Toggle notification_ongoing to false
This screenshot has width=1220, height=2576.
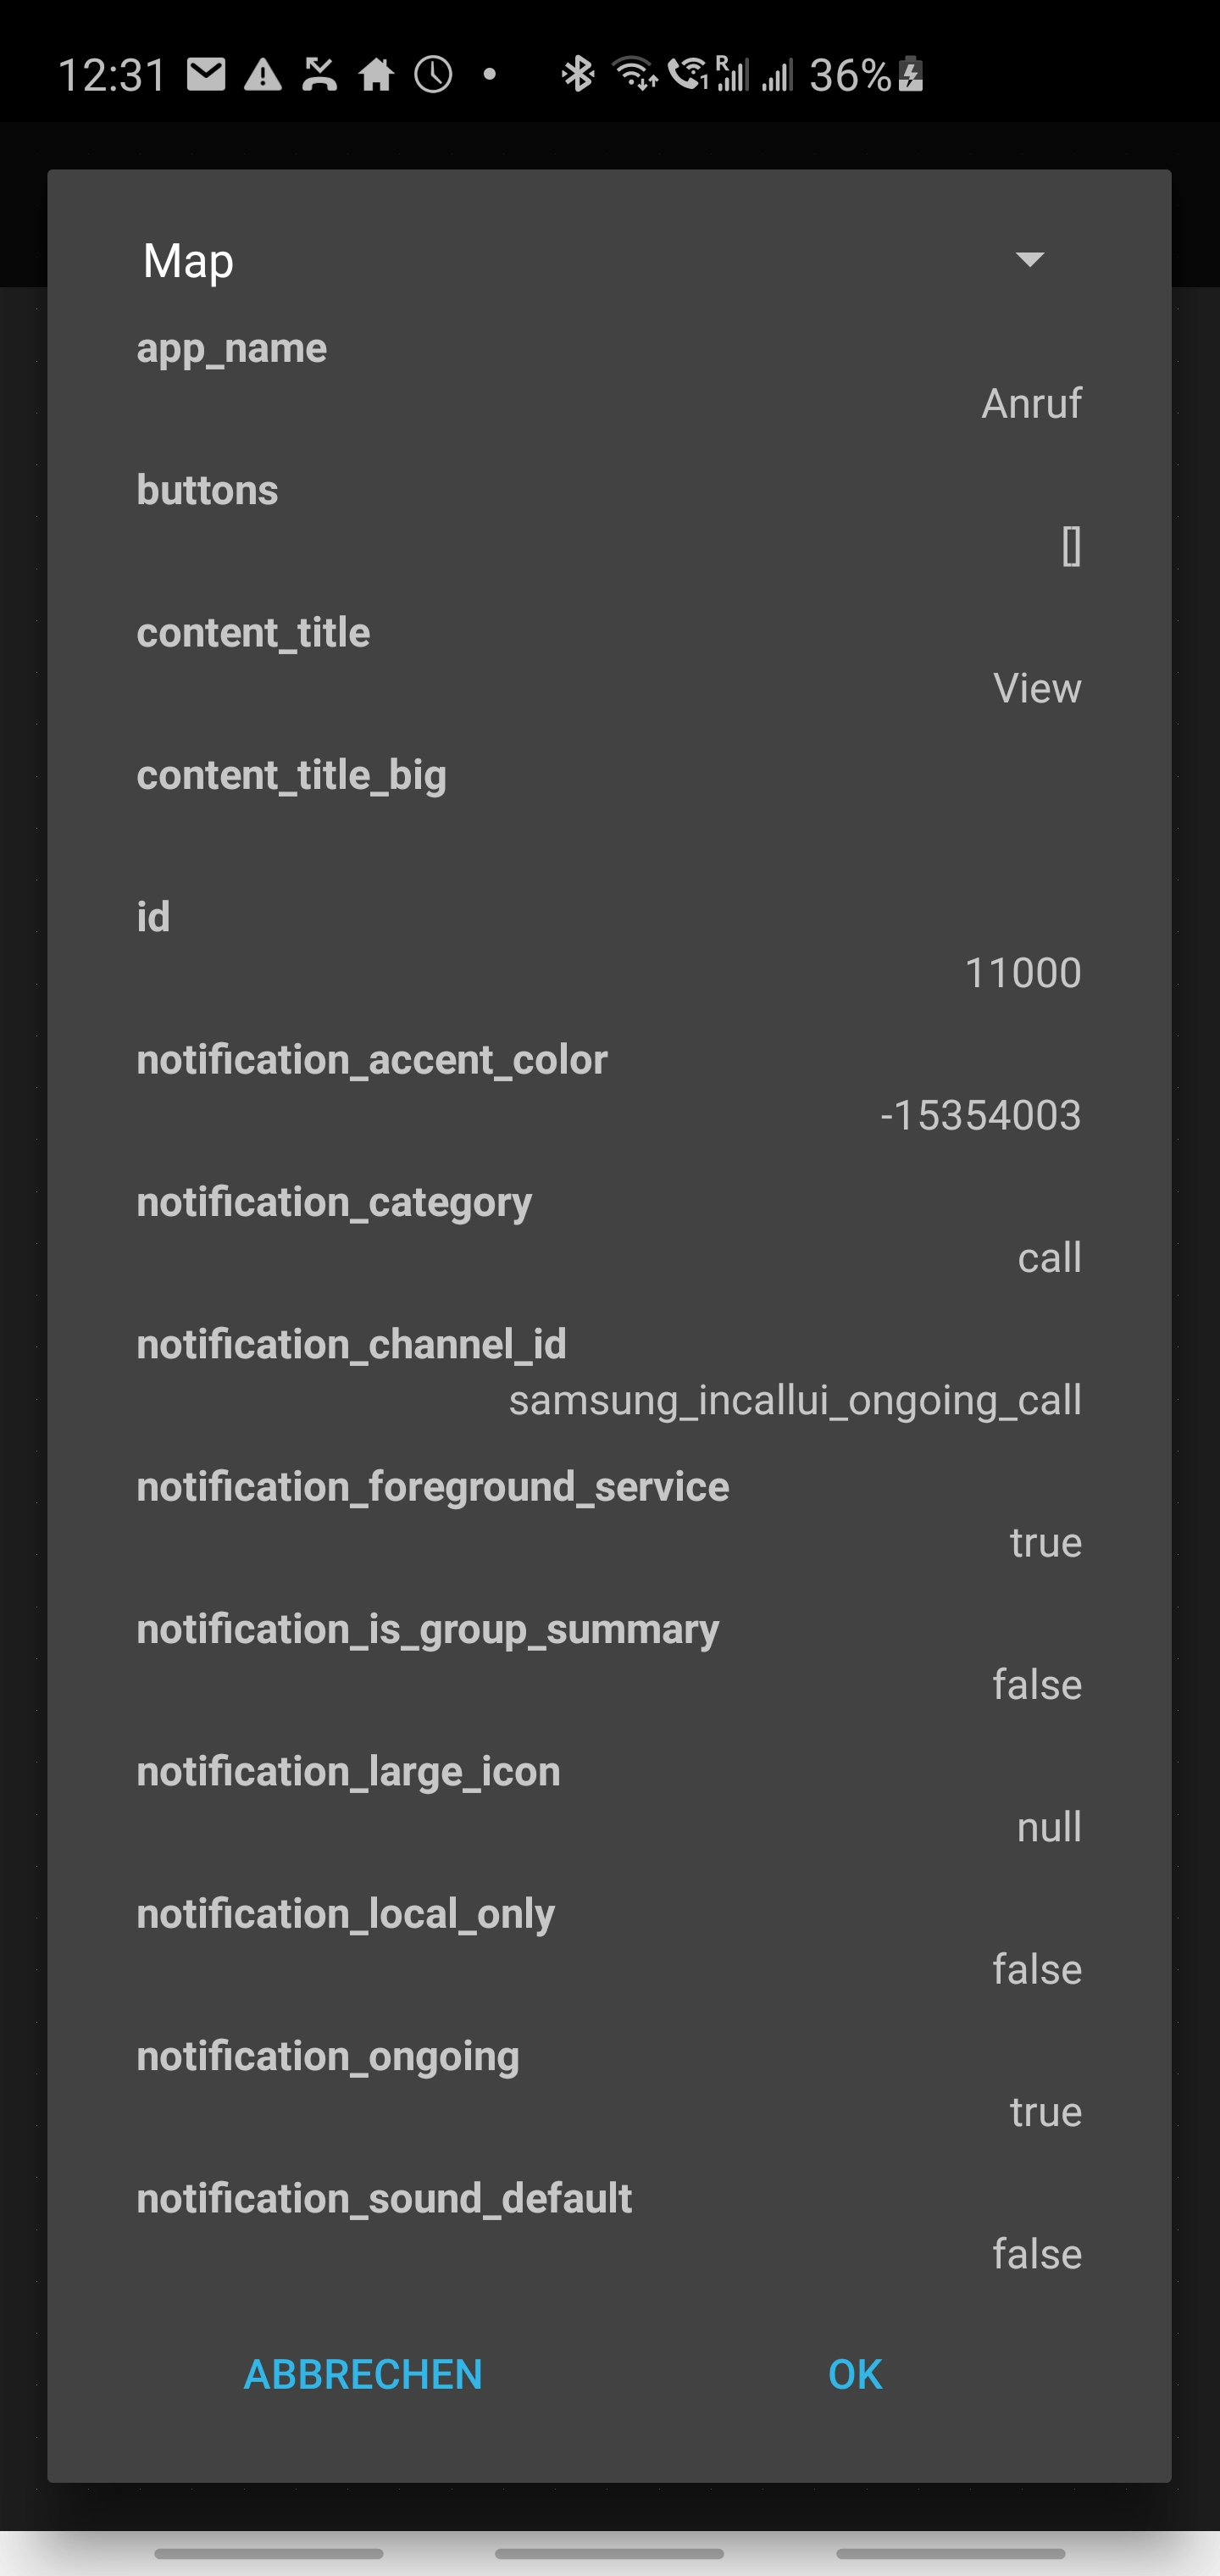pos(610,2085)
